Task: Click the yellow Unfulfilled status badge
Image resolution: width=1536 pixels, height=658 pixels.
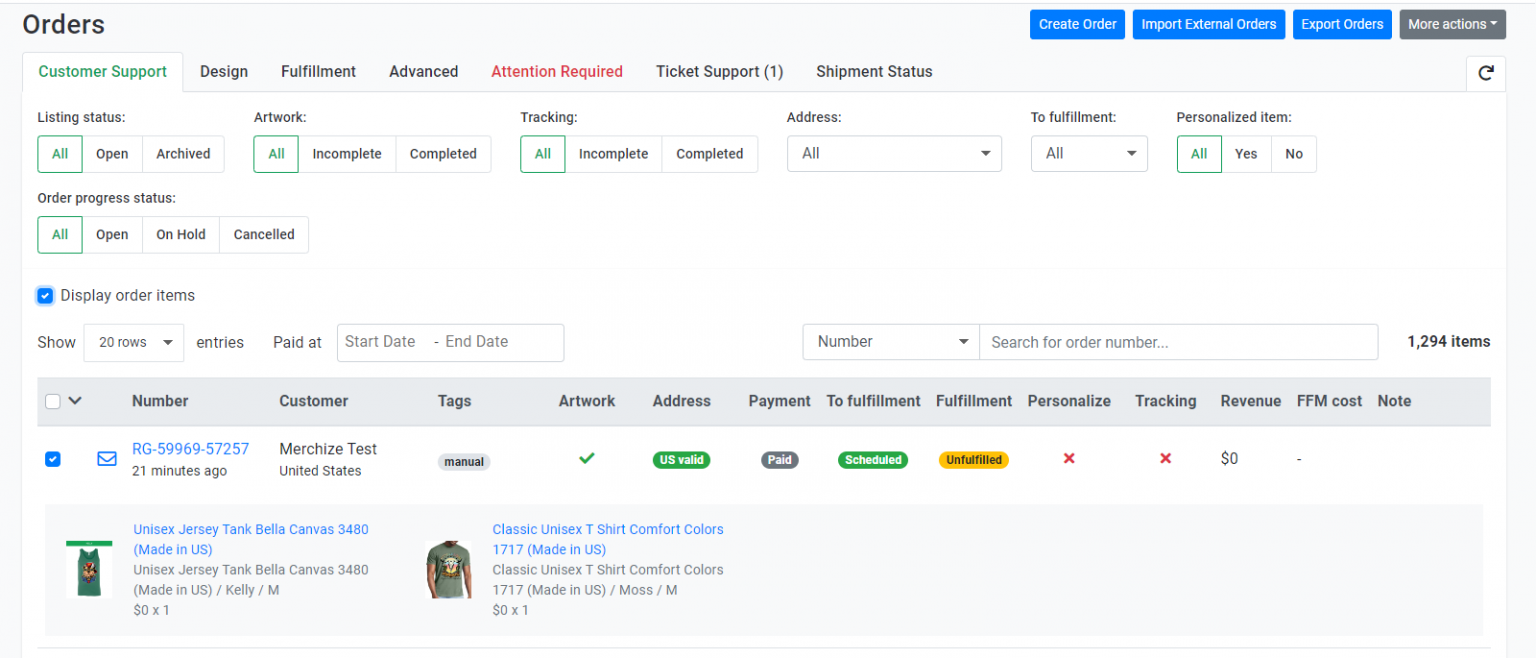Action: (x=973, y=460)
